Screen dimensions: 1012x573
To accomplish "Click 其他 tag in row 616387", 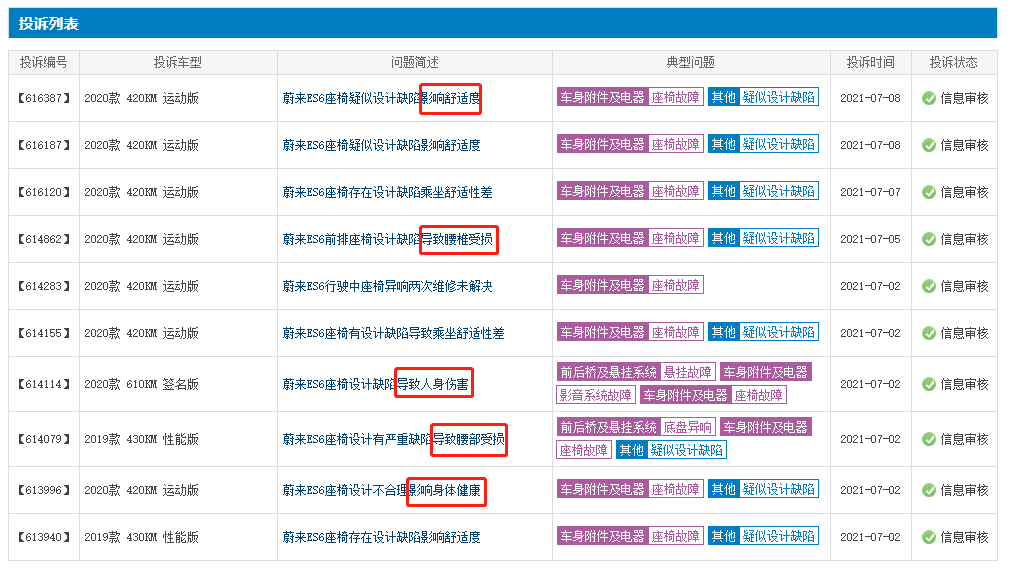I will (x=724, y=97).
